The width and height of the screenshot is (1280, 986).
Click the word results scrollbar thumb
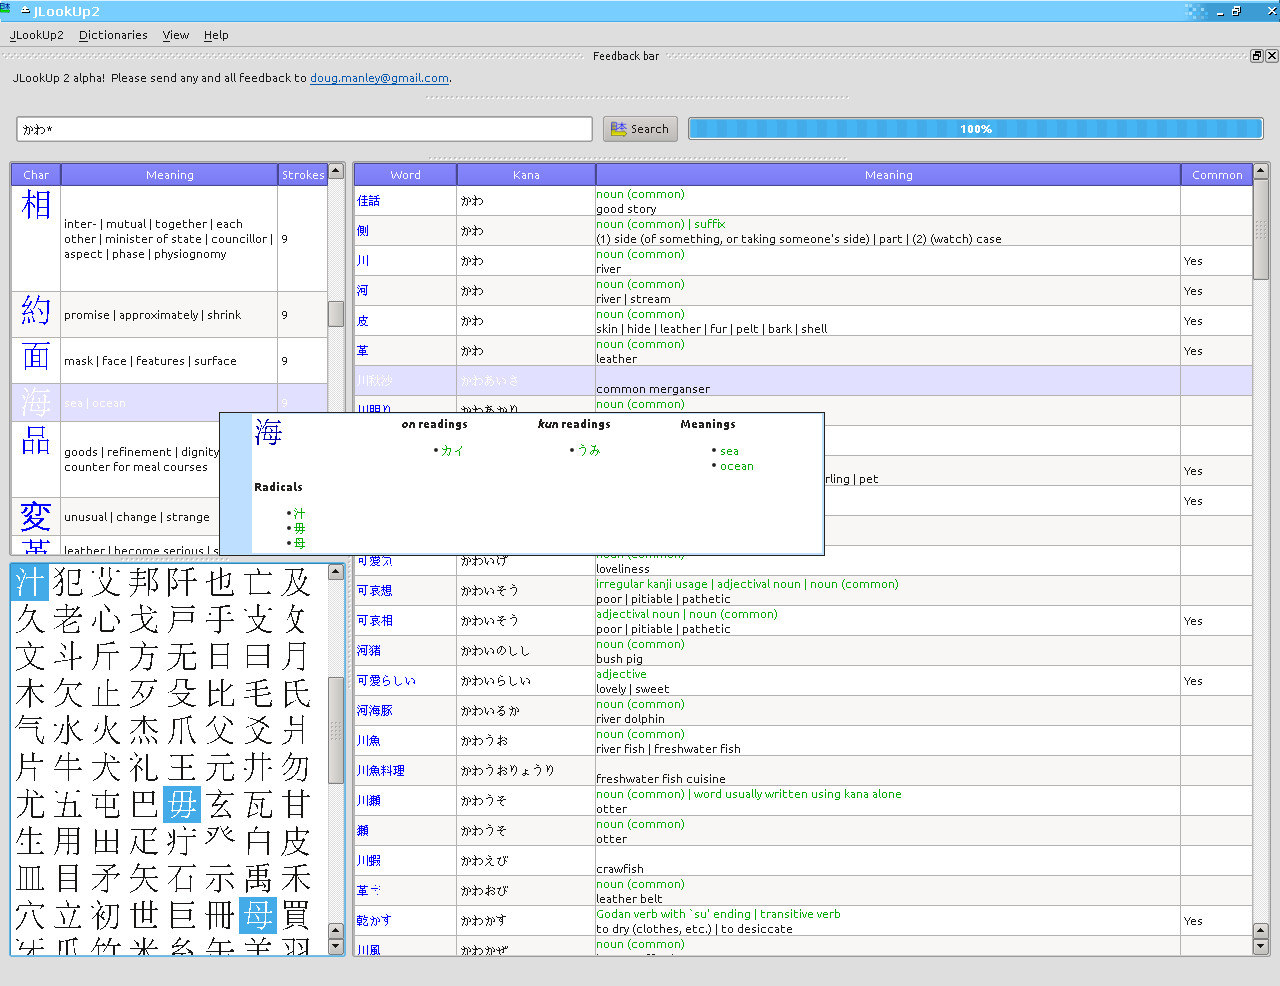[1260, 230]
